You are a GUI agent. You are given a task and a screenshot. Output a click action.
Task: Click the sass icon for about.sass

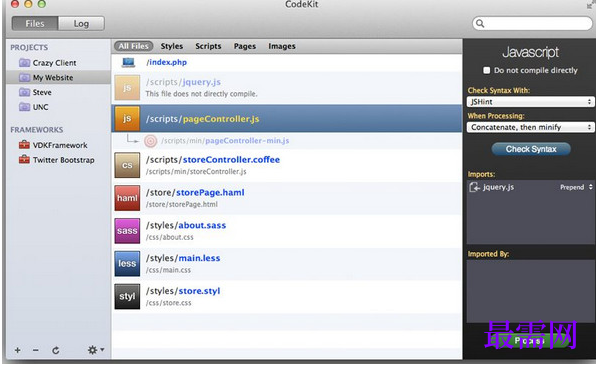click(127, 231)
